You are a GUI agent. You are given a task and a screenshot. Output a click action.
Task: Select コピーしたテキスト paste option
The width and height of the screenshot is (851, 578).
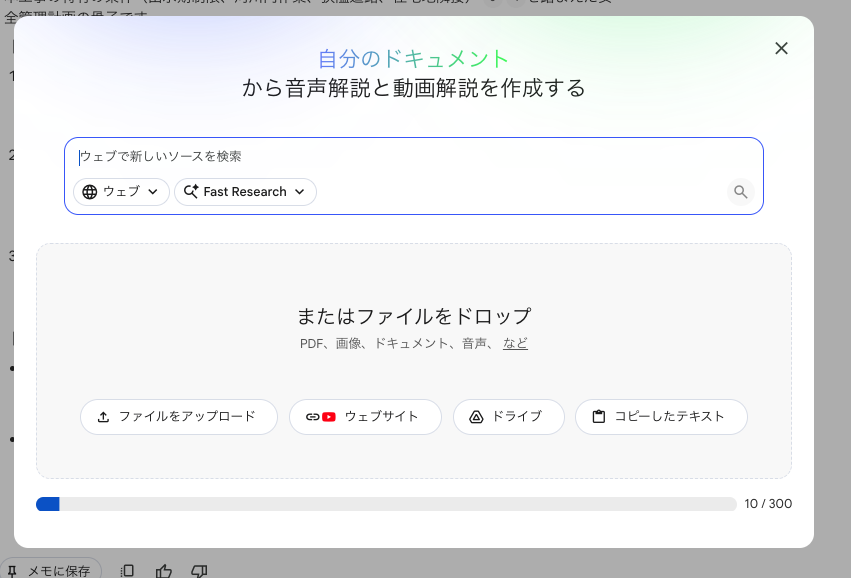coord(661,417)
